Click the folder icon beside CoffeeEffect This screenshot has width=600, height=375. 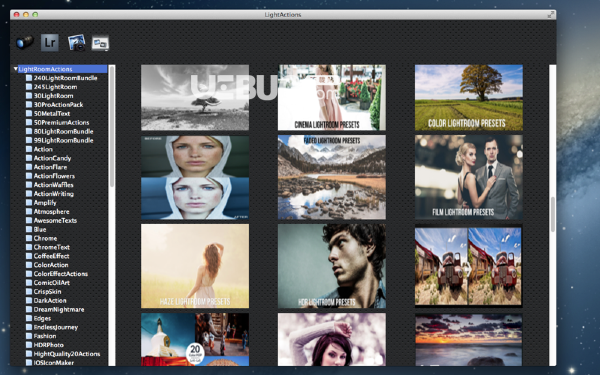pyautogui.click(x=29, y=256)
